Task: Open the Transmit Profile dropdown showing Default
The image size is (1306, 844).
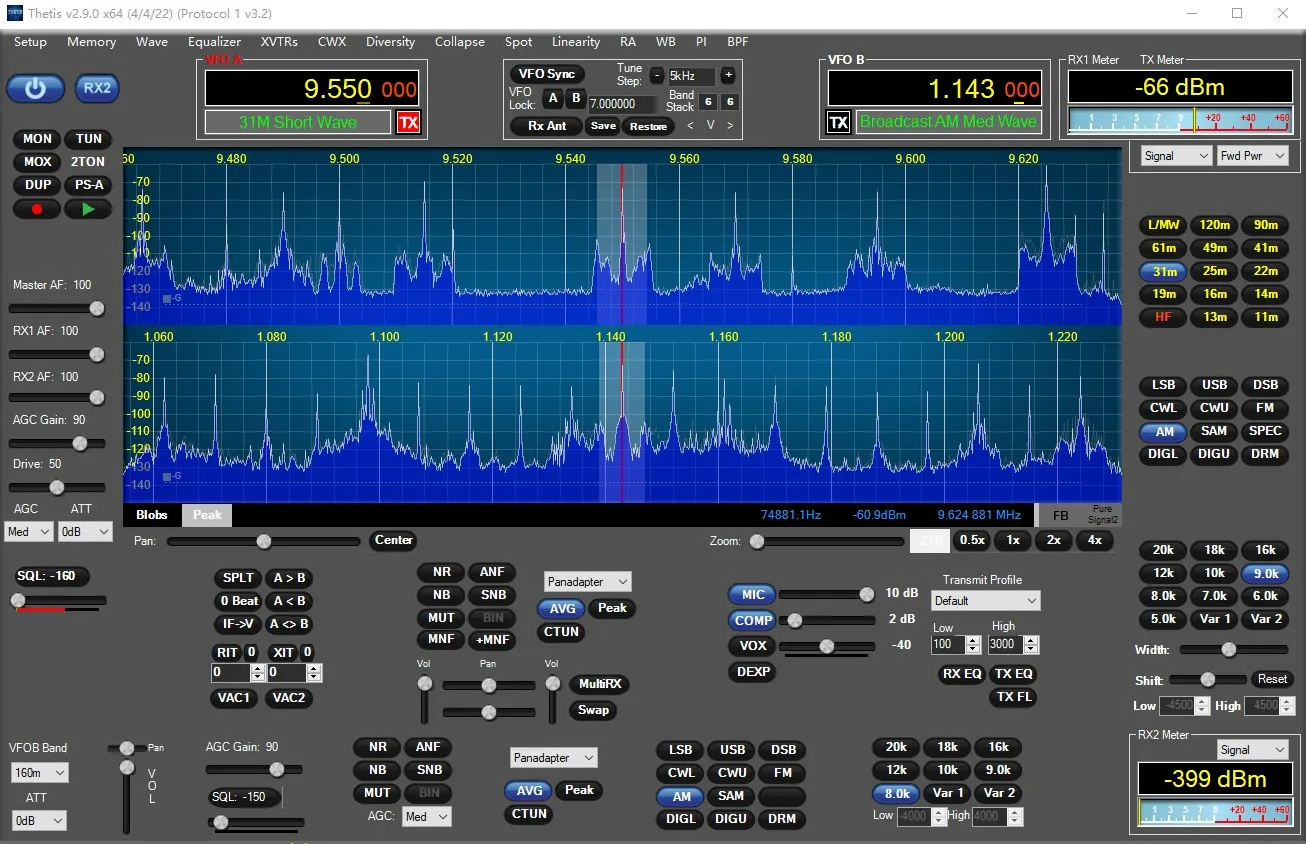Action: click(985, 600)
